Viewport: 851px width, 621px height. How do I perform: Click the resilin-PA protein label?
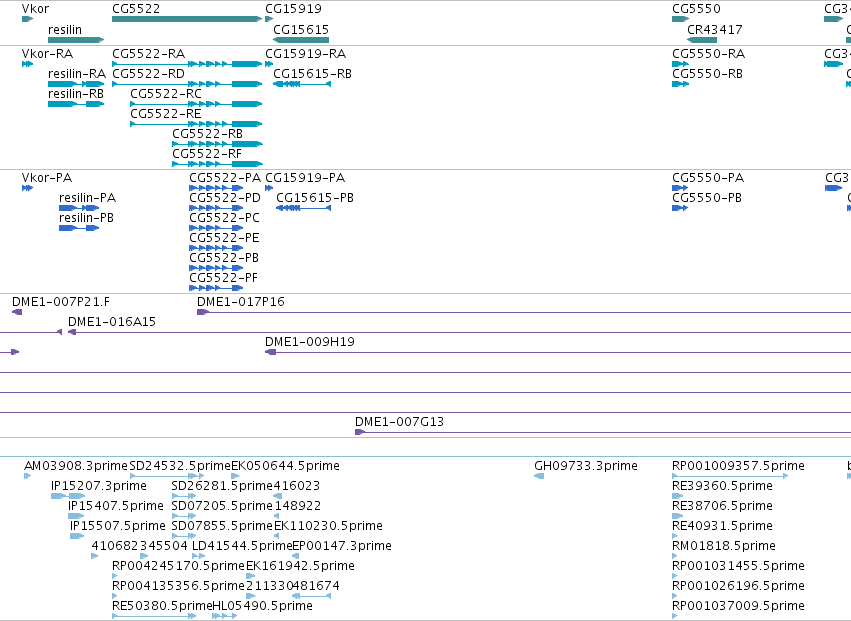[87, 198]
